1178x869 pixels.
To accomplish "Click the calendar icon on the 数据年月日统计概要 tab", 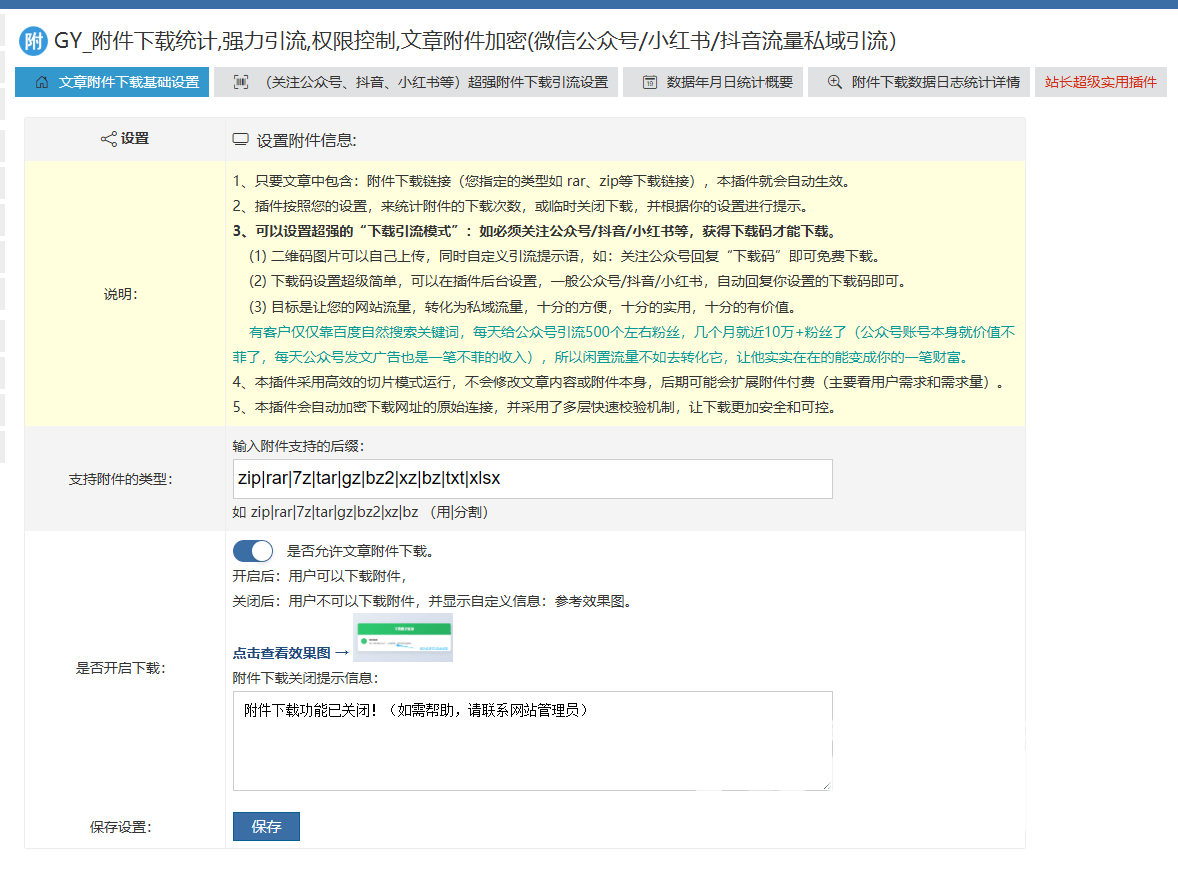I will tap(649, 82).
